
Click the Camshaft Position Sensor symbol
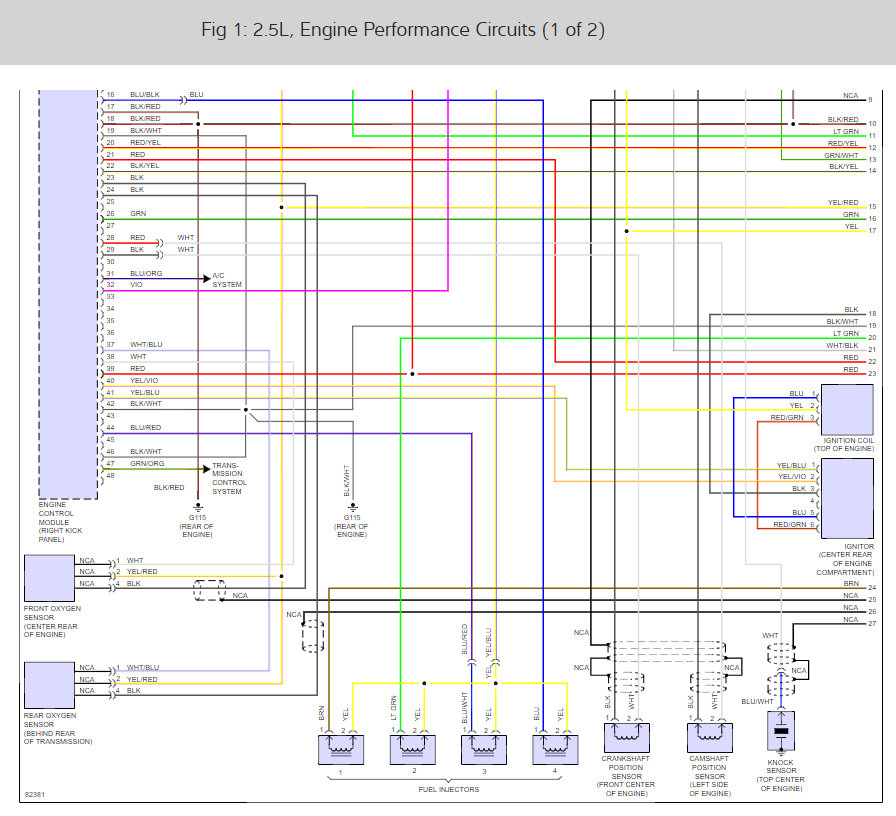pos(710,737)
